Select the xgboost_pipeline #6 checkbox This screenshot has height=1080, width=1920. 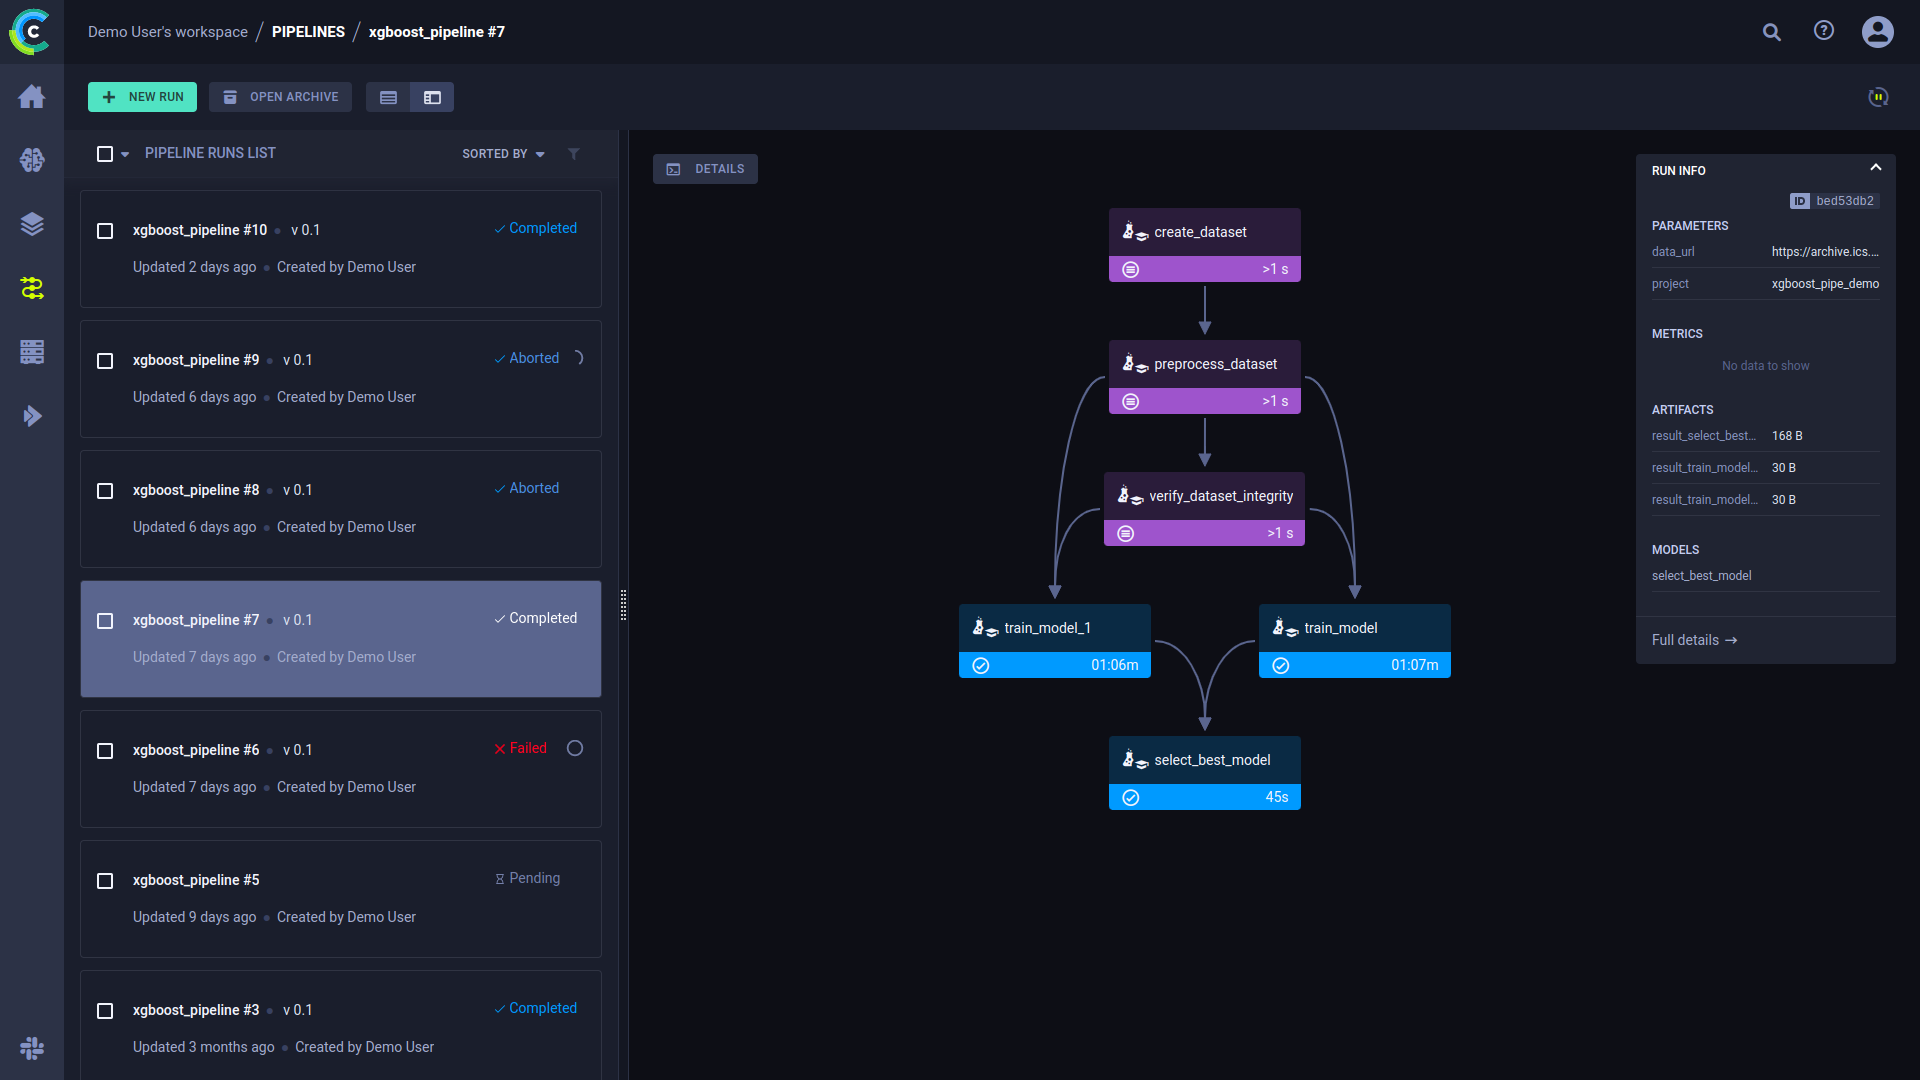[104, 750]
